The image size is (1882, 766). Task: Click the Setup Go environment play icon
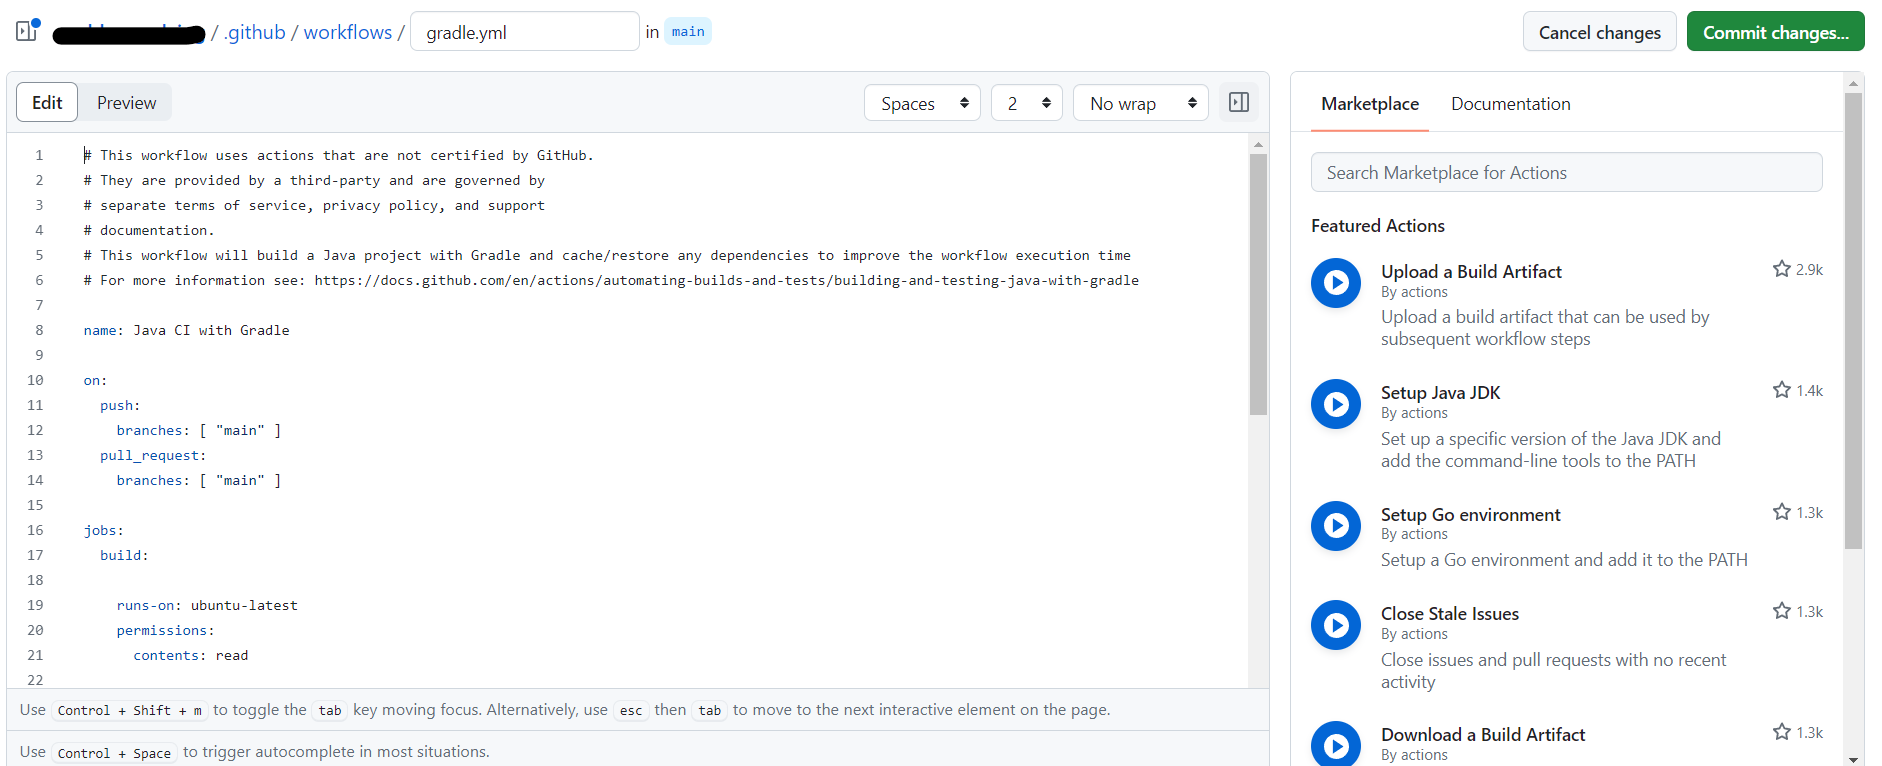point(1336,526)
